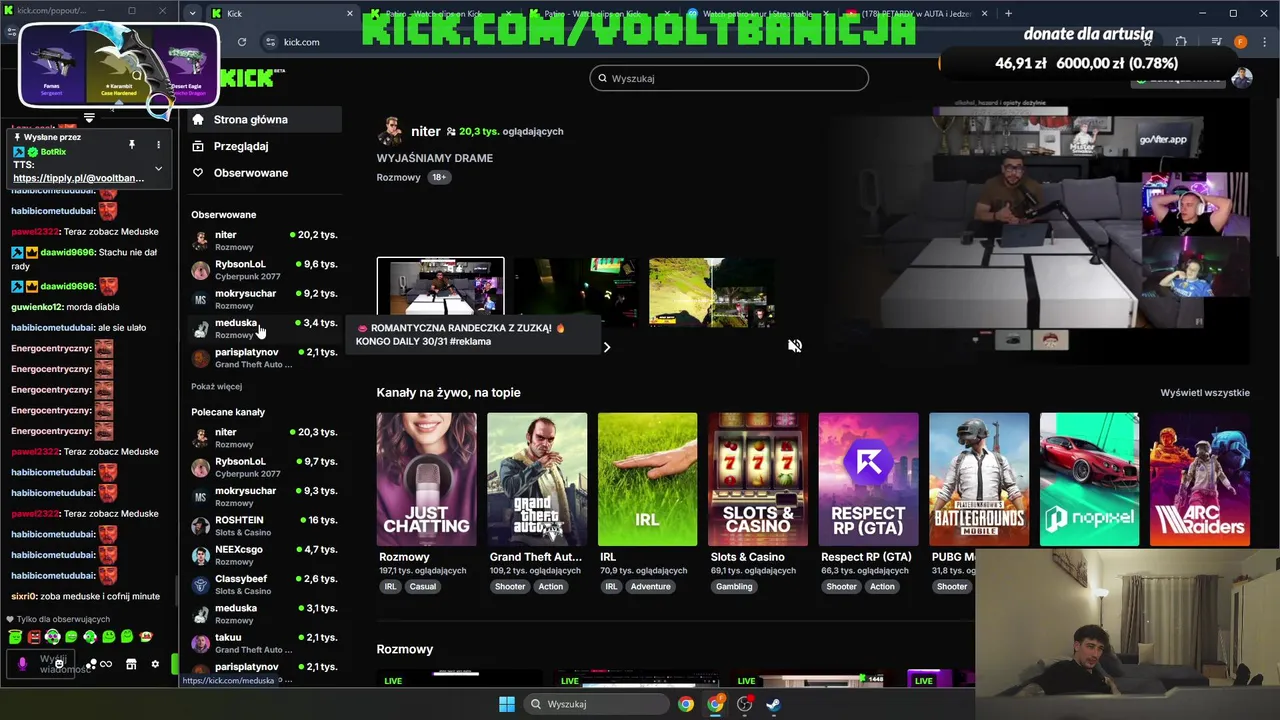The height and width of the screenshot is (720, 1280).
Task: Open the Kick user avatar menu
Action: pos(1242,78)
